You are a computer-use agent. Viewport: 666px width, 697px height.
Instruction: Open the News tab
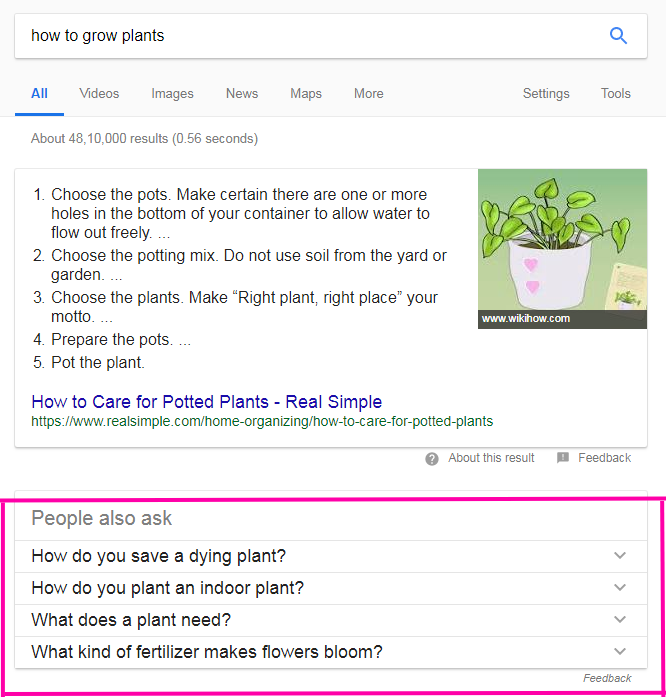(x=242, y=93)
